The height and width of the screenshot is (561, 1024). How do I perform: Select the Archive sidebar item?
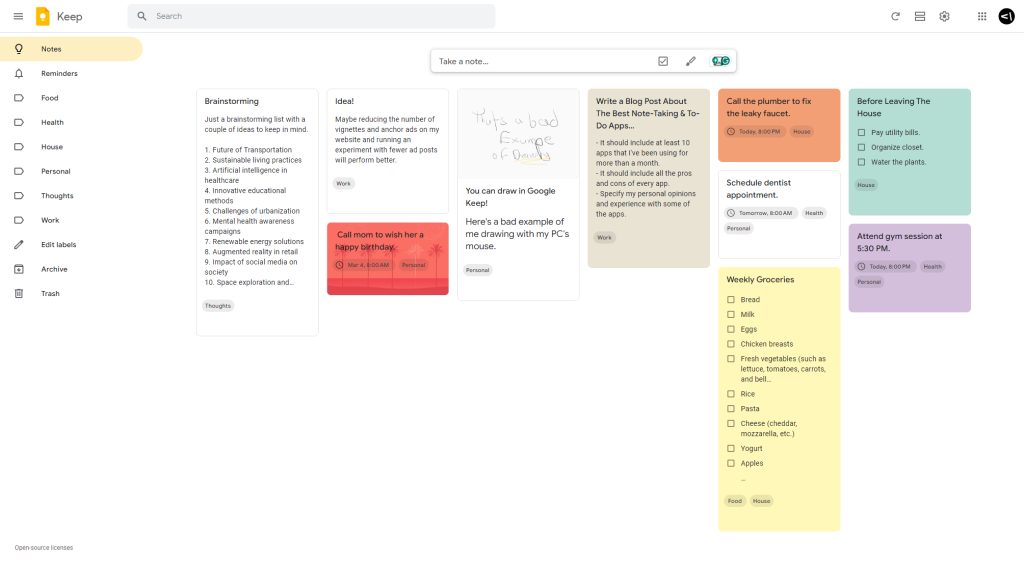tap(54, 269)
